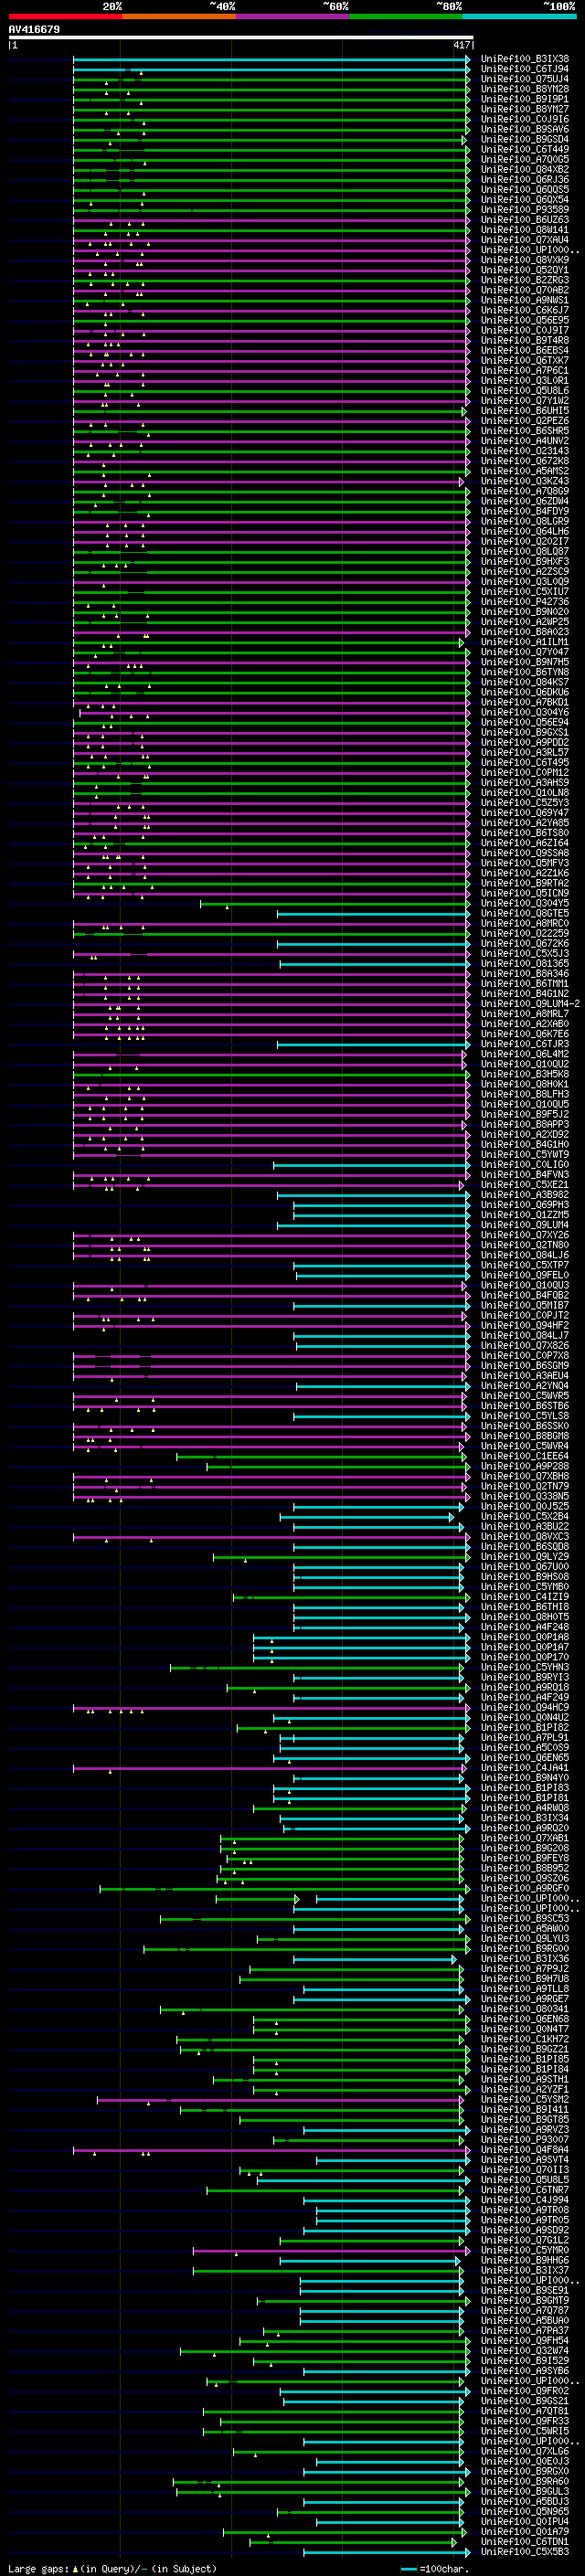
Task: Click the UniRef100_B8LFH3 label
Action: click(x=525, y=1094)
